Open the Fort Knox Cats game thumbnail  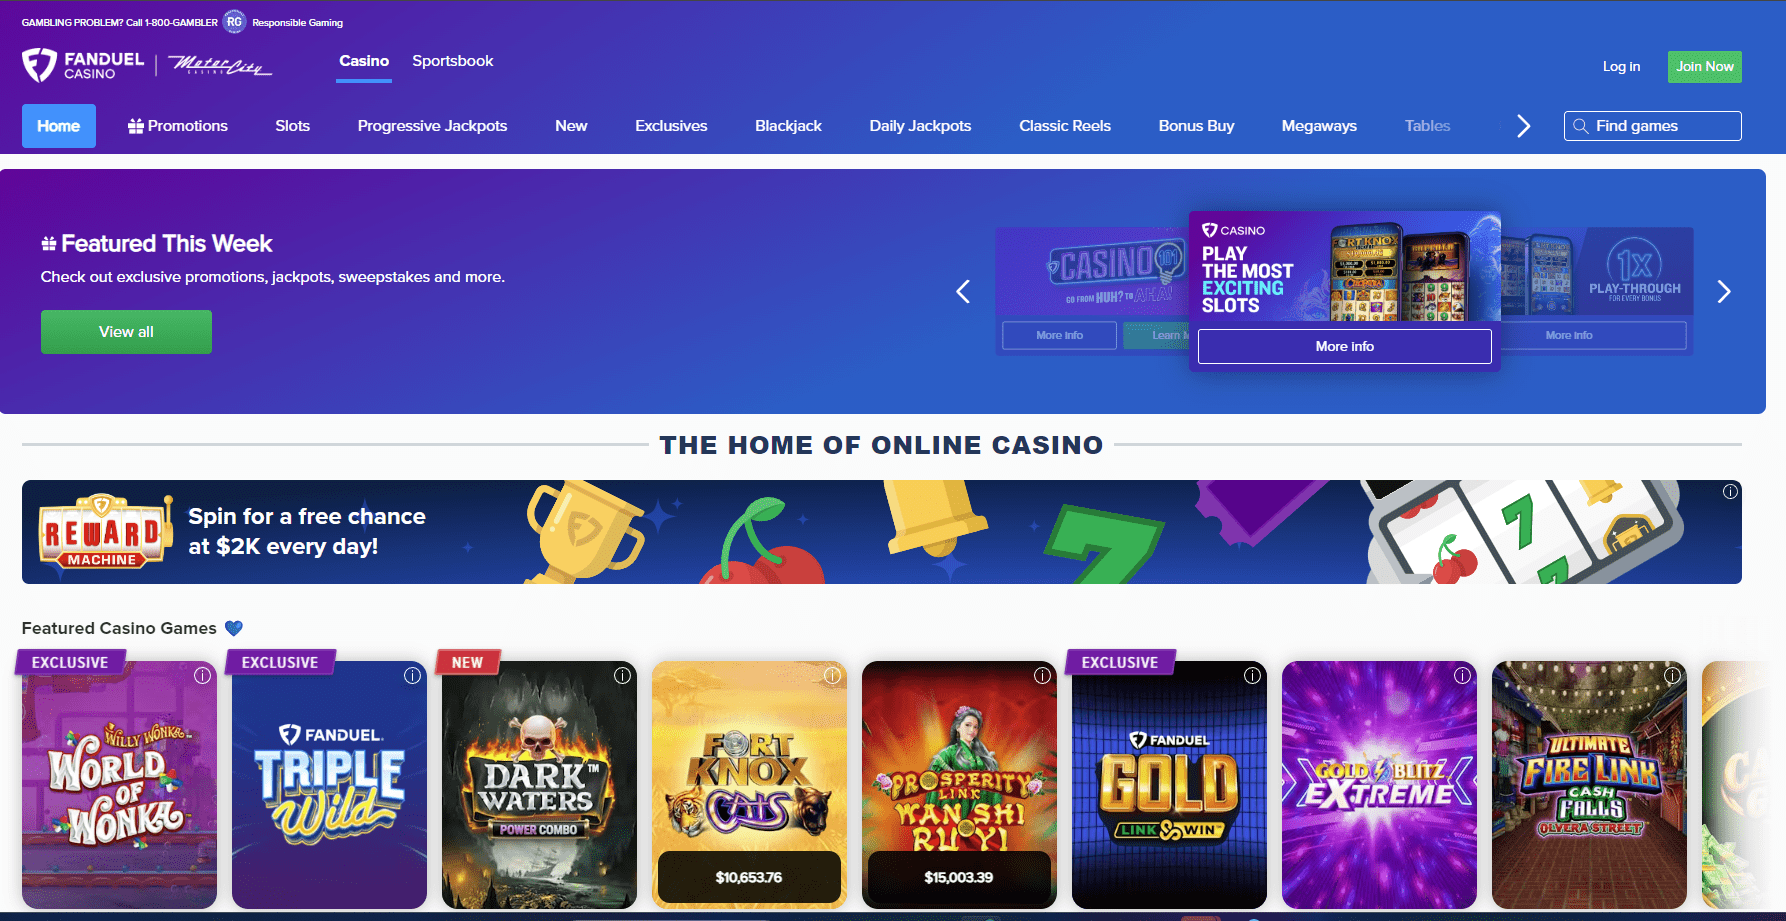click(749, 784)
